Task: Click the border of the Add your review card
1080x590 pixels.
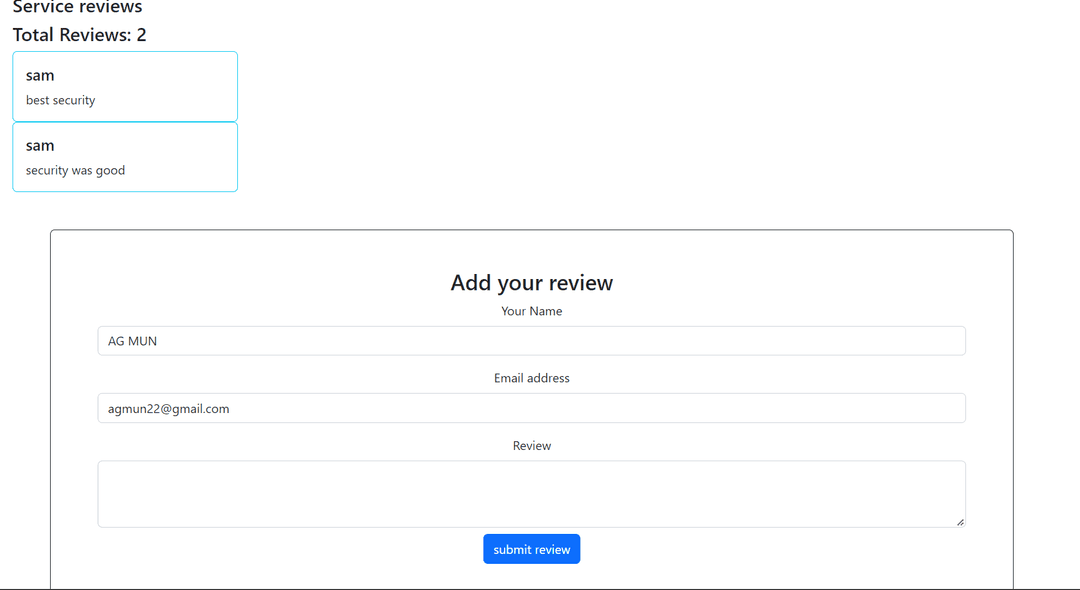Action: pos(531,230)
